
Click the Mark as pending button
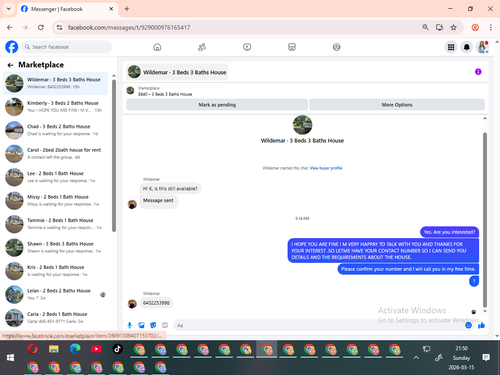(217, 105)
